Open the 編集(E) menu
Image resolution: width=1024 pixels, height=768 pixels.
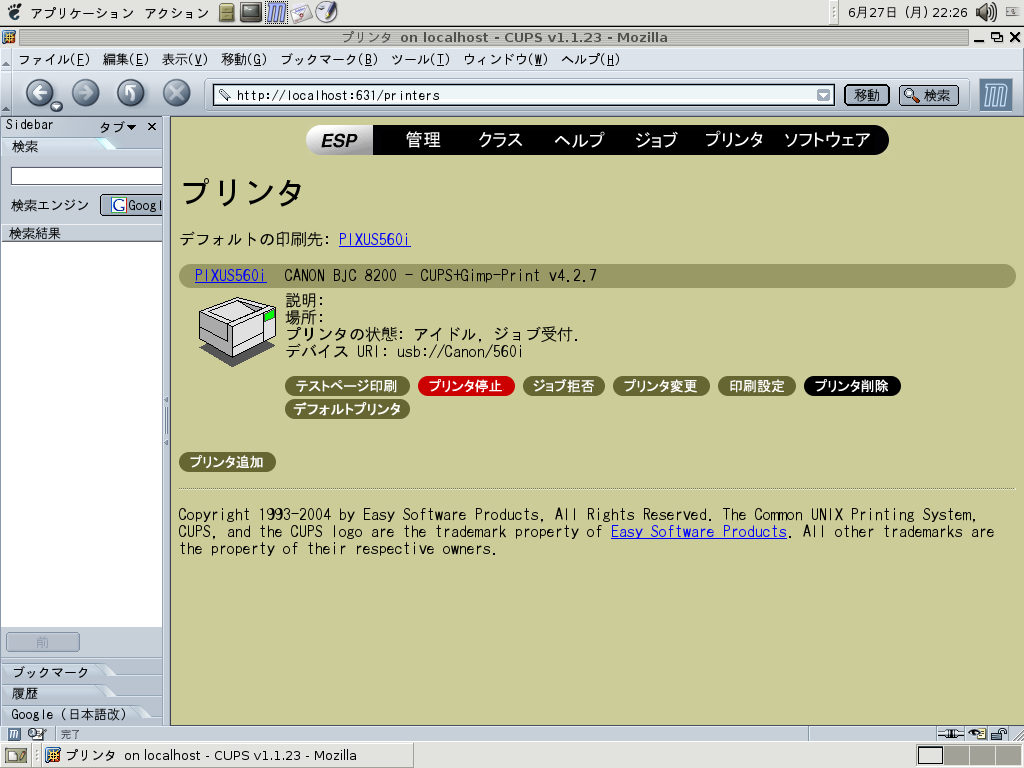coord(125,60)
